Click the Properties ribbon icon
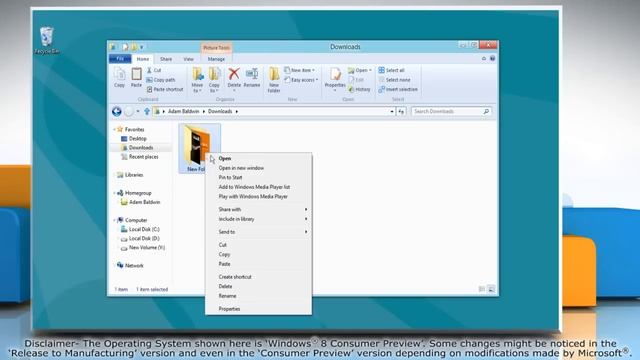The width and height of the screenshot is (640, 360). [x=335, y=78]
